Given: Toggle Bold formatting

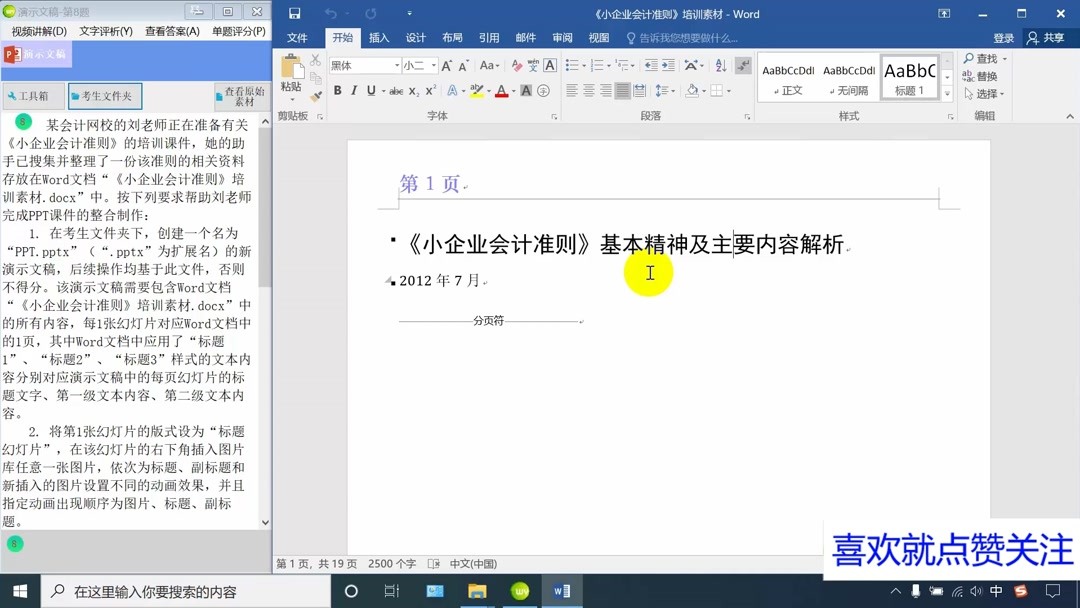Looking at the screenshot, I should coord(337,90).
